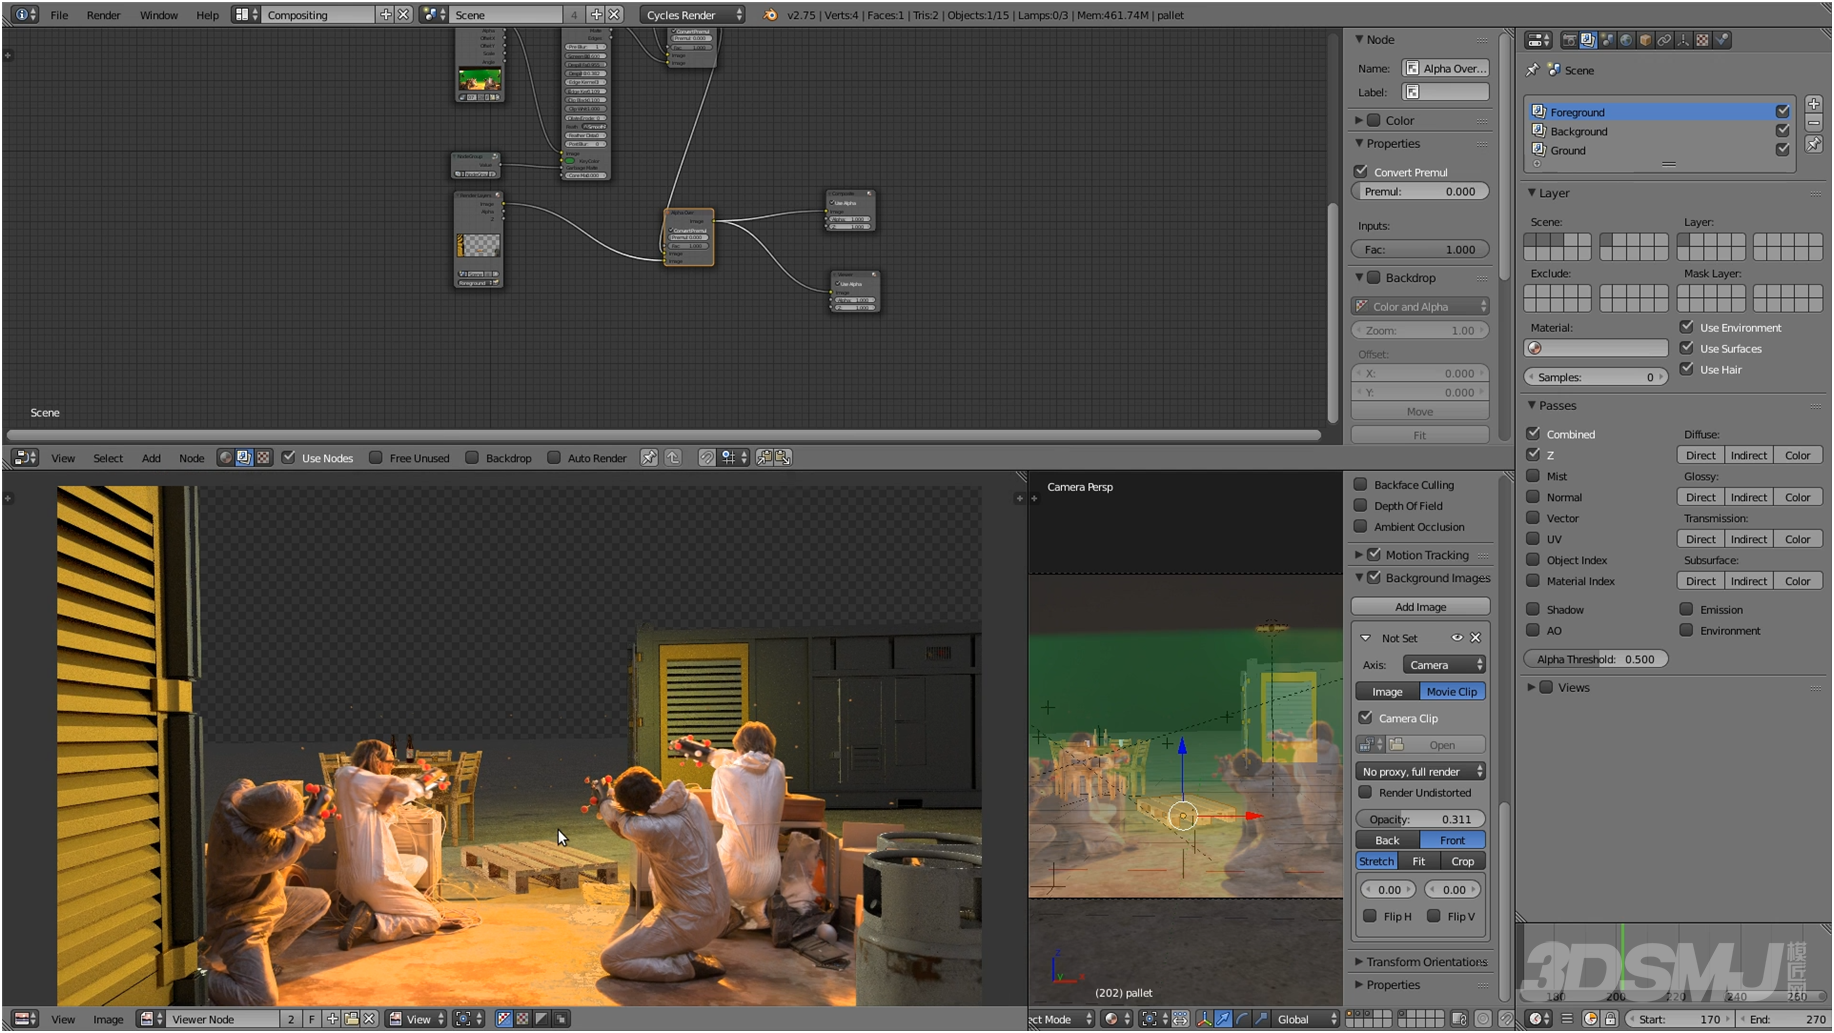Open the File menu
Viewport: 1834px width, 1033px height.
(x=59, y=15)
